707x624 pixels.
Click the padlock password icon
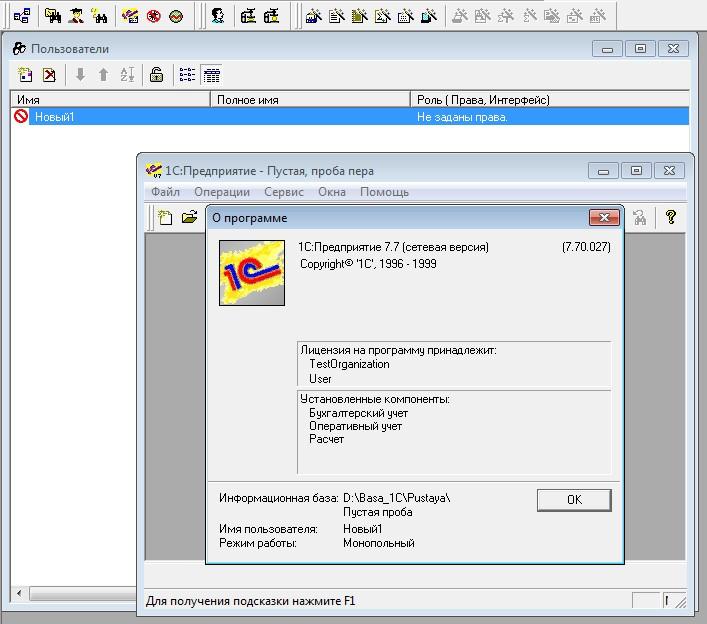click(x=156, y=75)
